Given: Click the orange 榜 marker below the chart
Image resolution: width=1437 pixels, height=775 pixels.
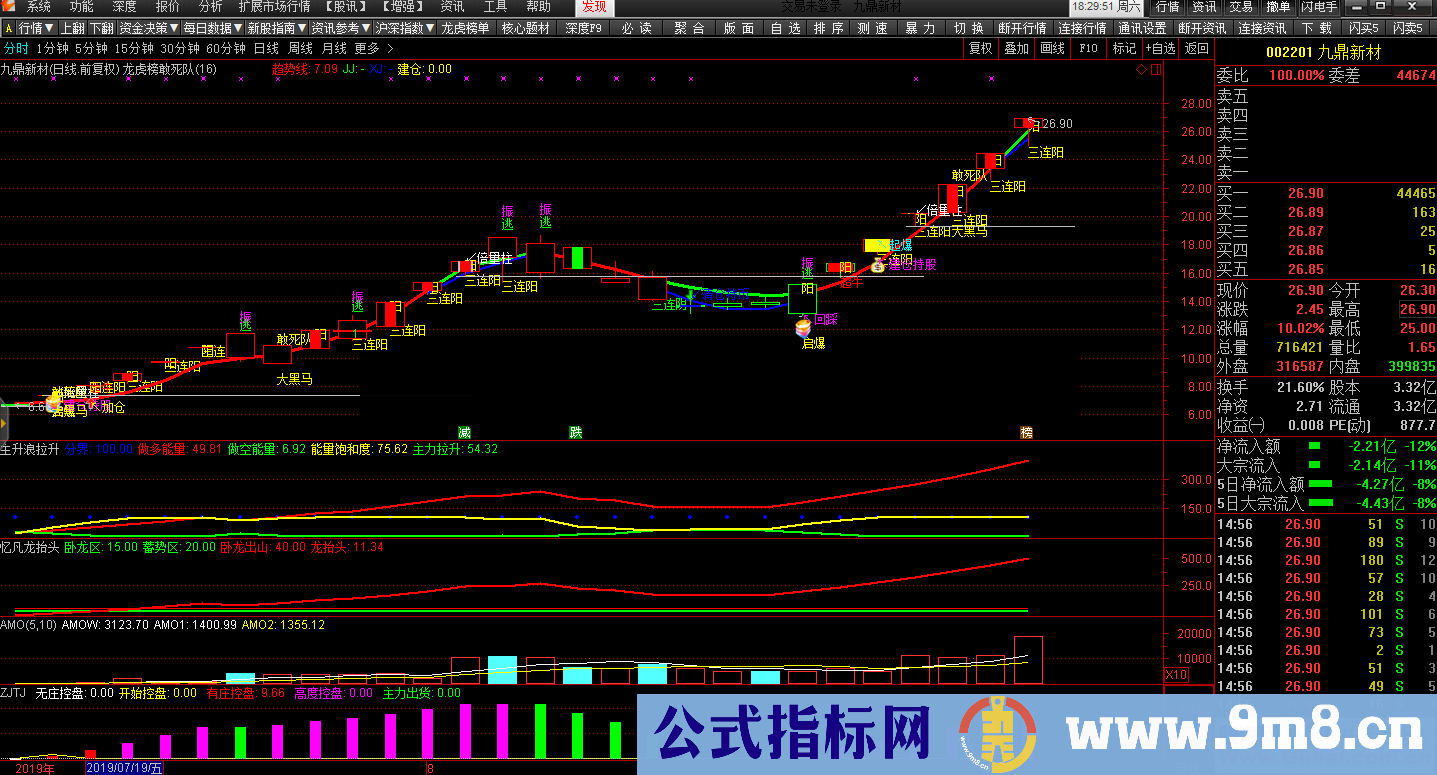Looking at the screenshot, I should pos(1026,432).
